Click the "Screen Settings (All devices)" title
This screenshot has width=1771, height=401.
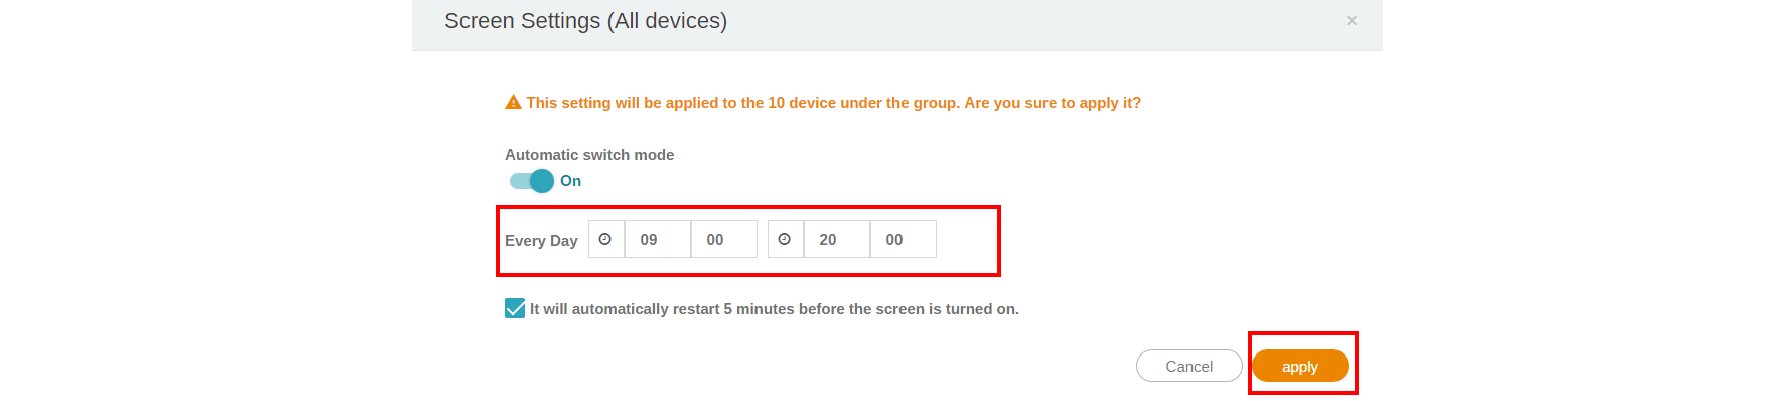(x=585, y=21)
